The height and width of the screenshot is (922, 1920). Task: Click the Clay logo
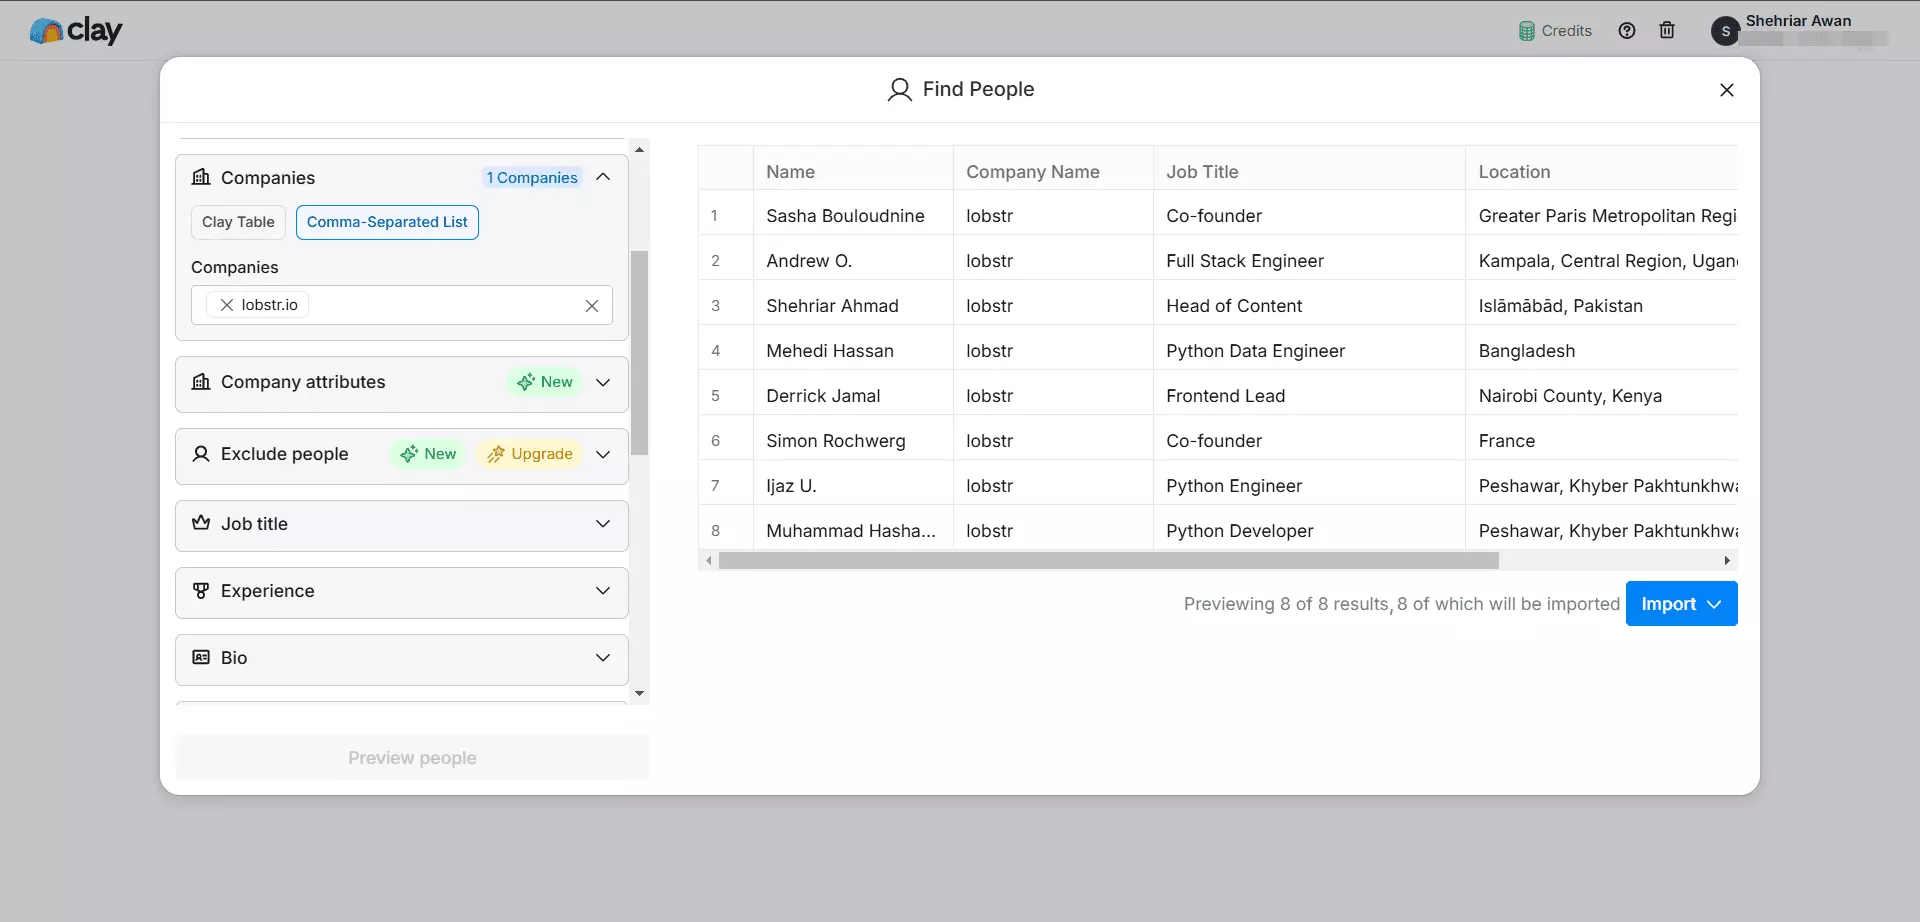point(76,31)
